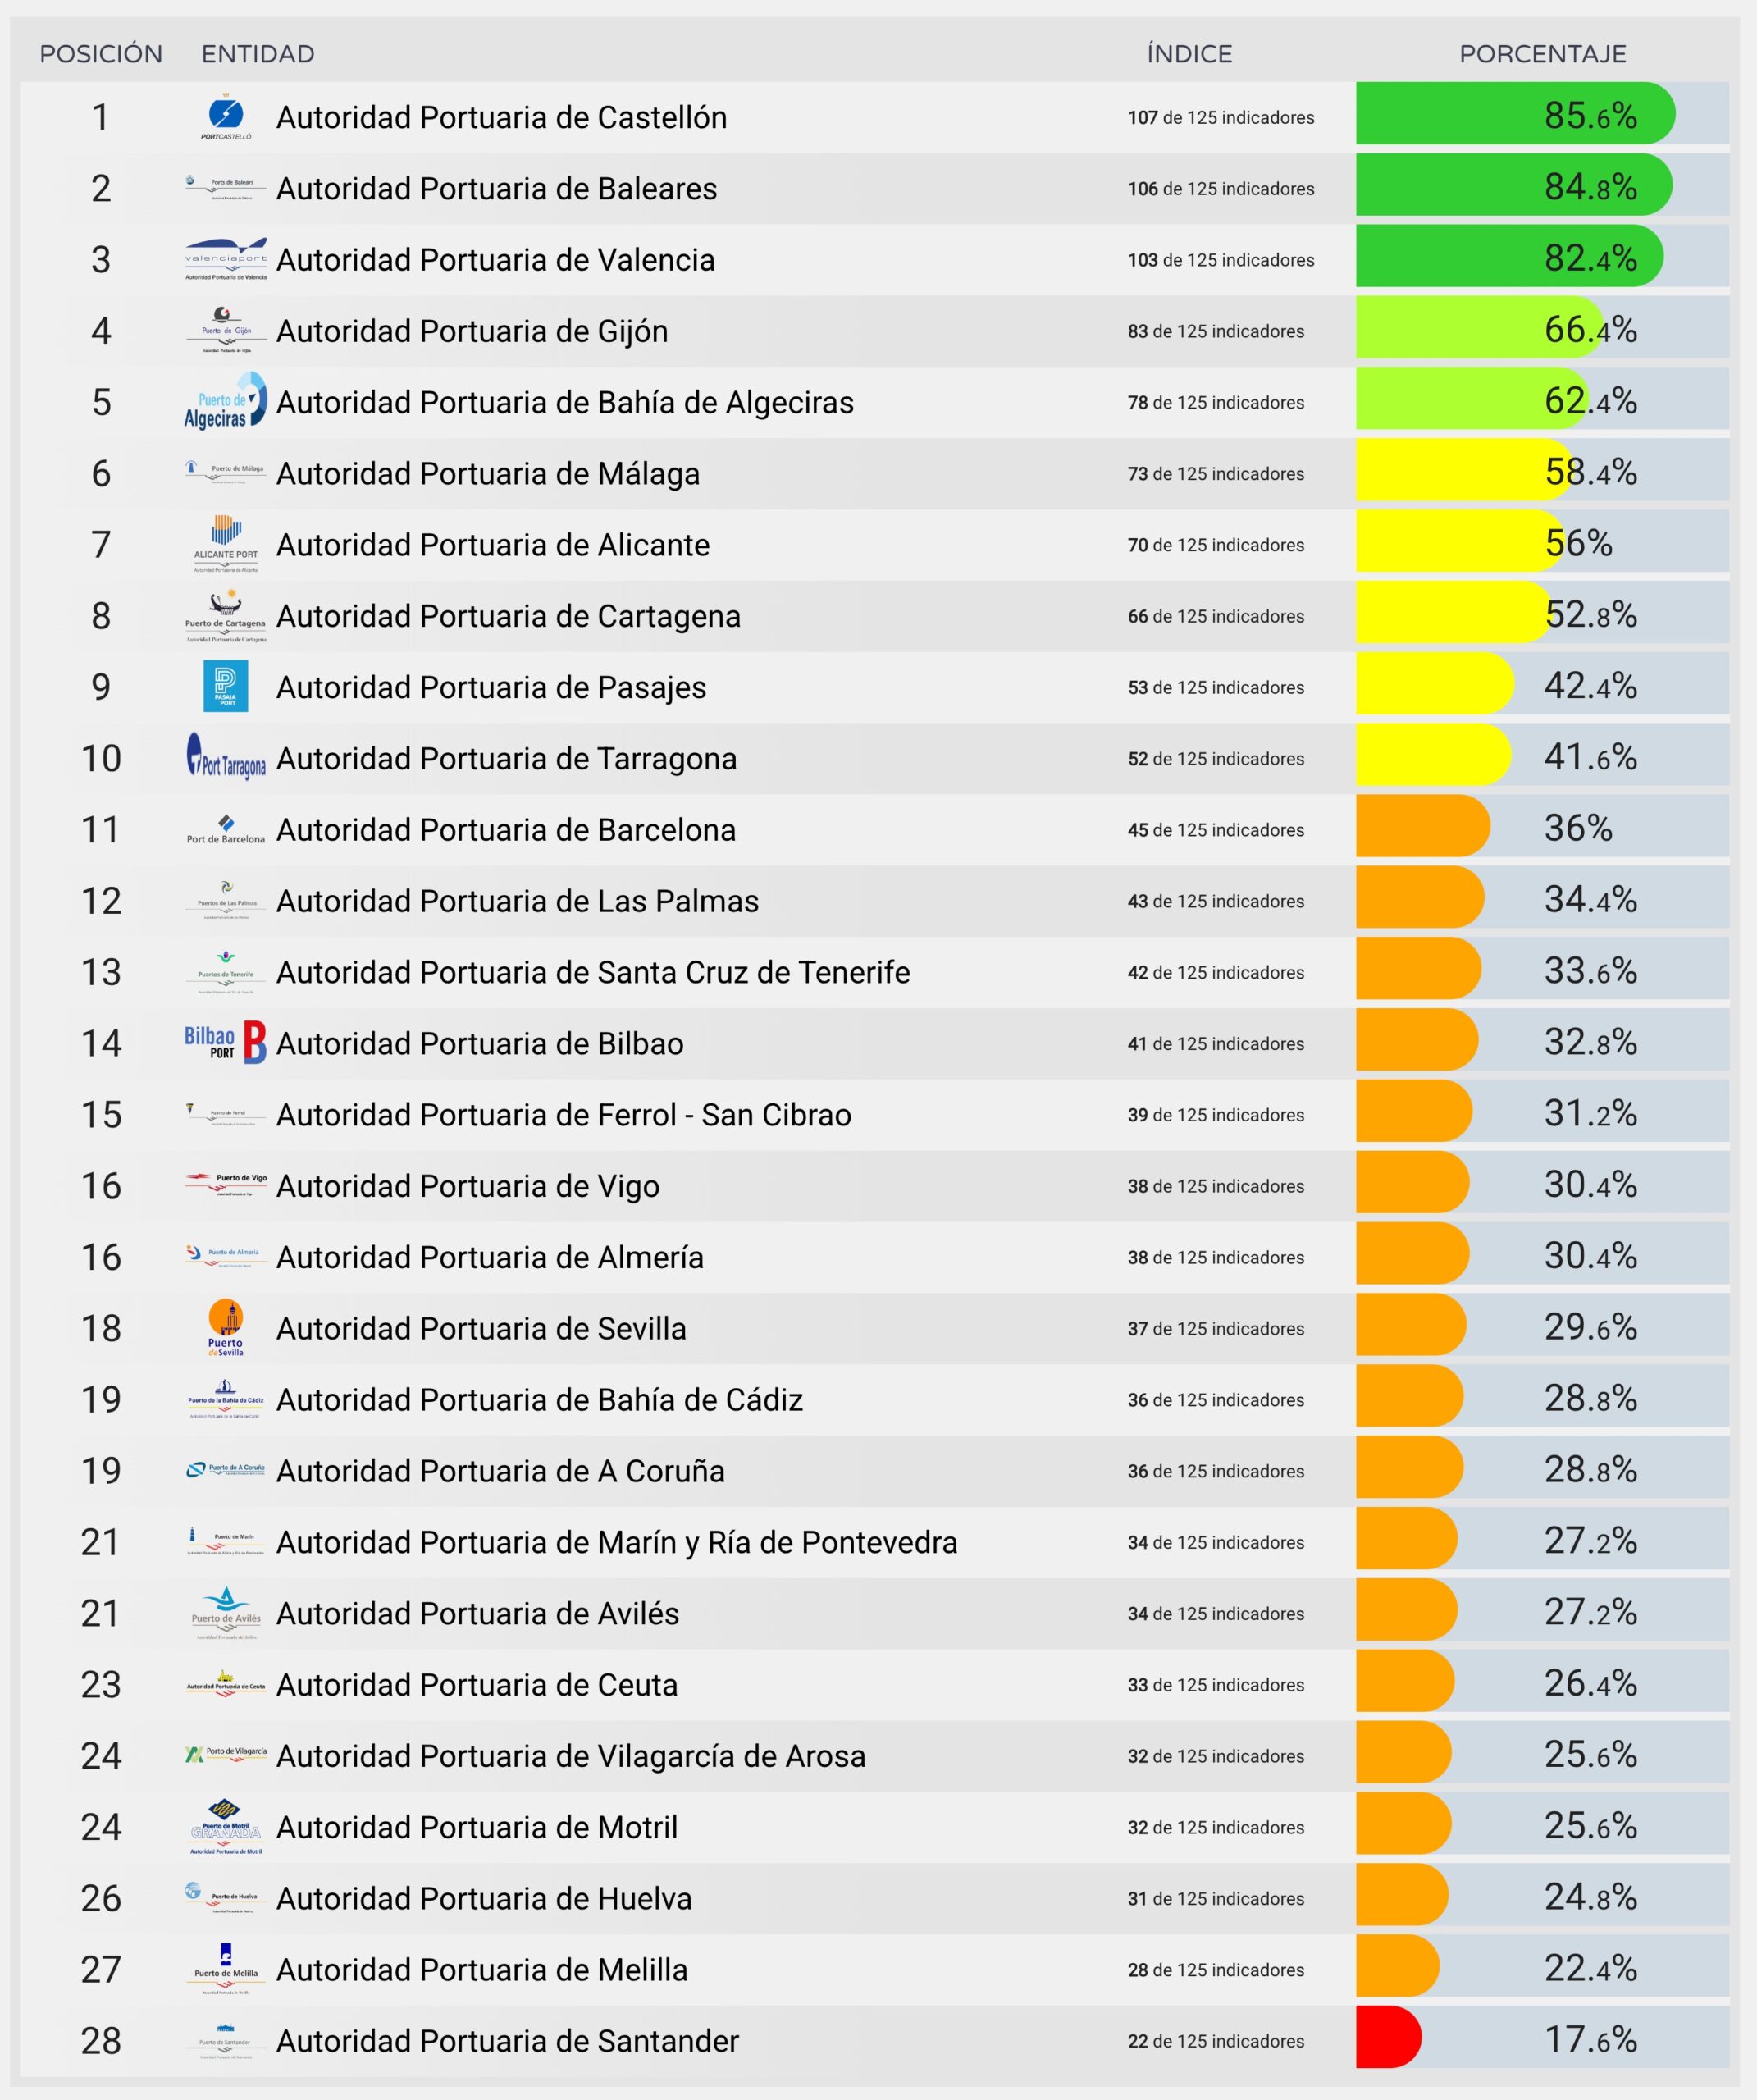
Task: Click the Puerto de Motril Granada logo
Action: tap(226, 1826)
